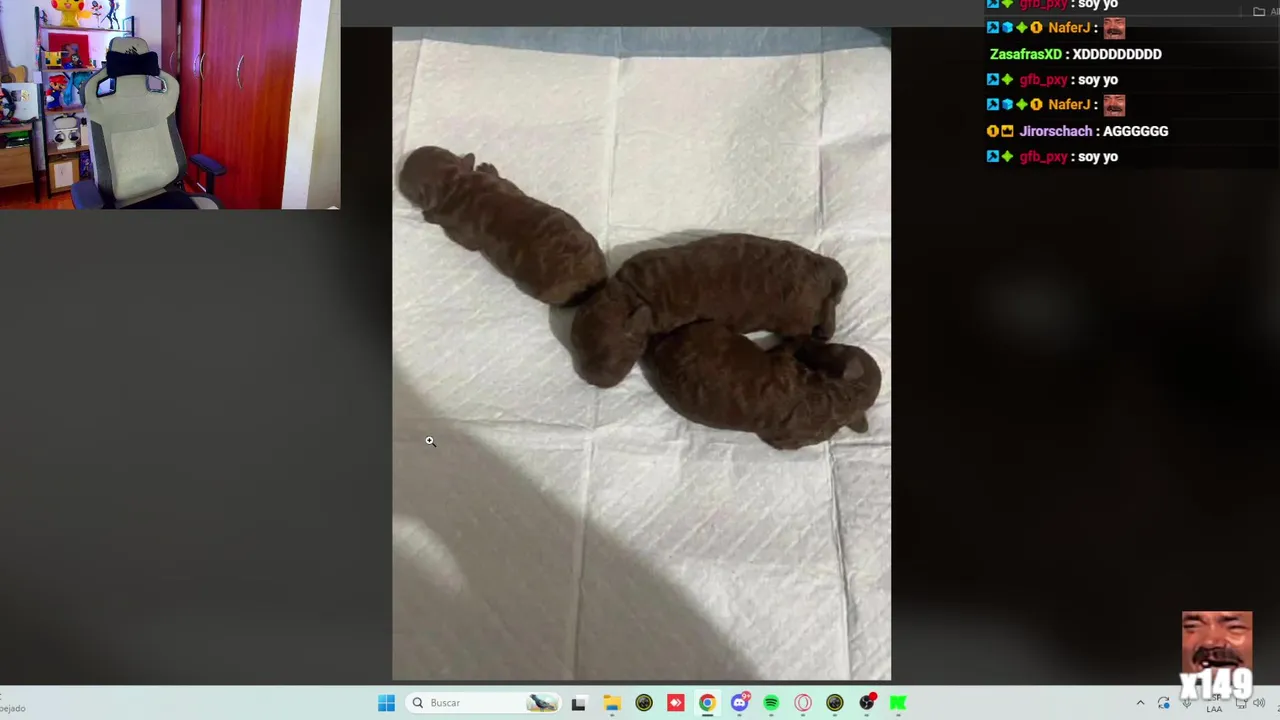Click the puppies image in the viewer
The height and width of the screenshot is (720, 1280).
(x=641, y=354)
